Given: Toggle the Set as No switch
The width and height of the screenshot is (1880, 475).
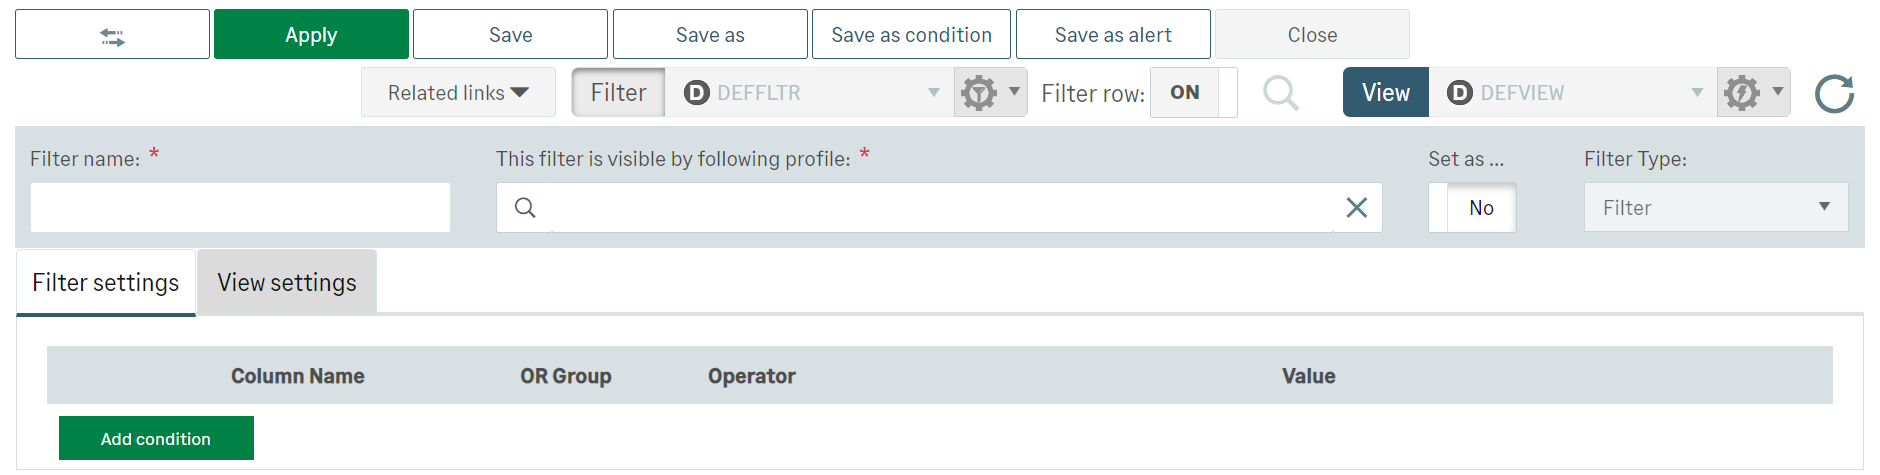Looking at the screenshot, I should (x=1472, y=207).
